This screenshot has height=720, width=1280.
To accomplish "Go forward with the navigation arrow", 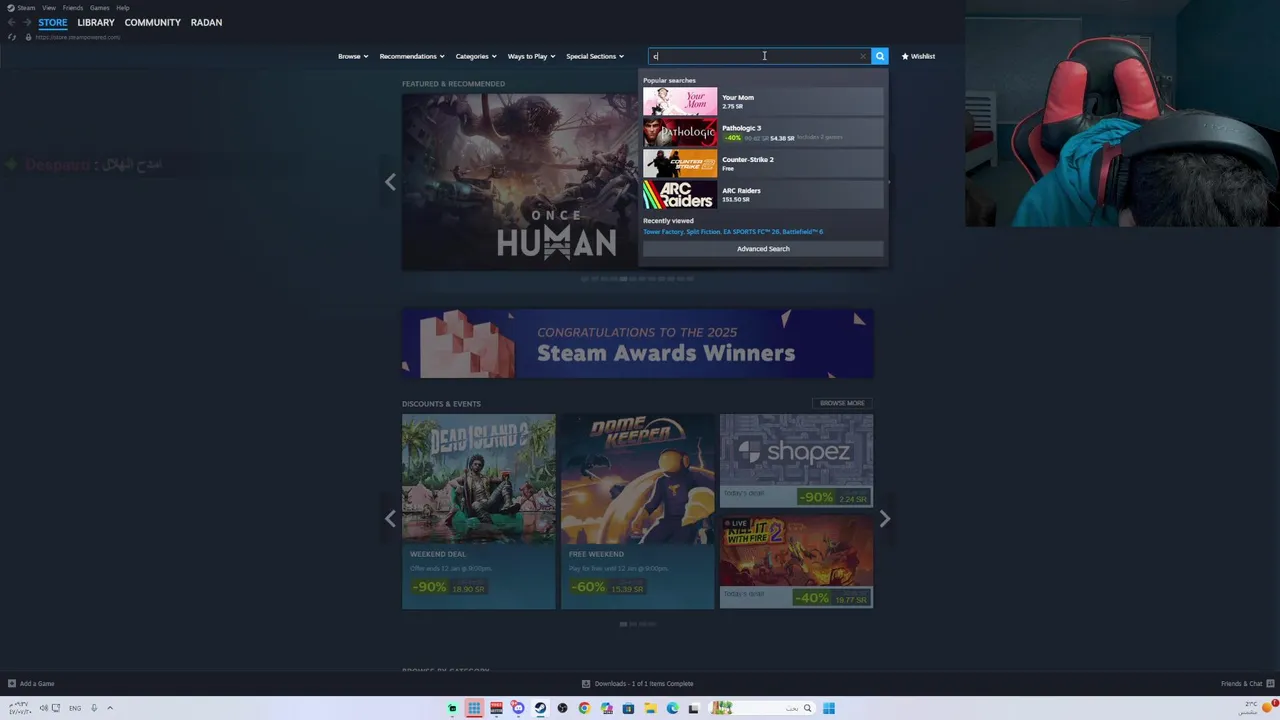I will click(27, 22).
